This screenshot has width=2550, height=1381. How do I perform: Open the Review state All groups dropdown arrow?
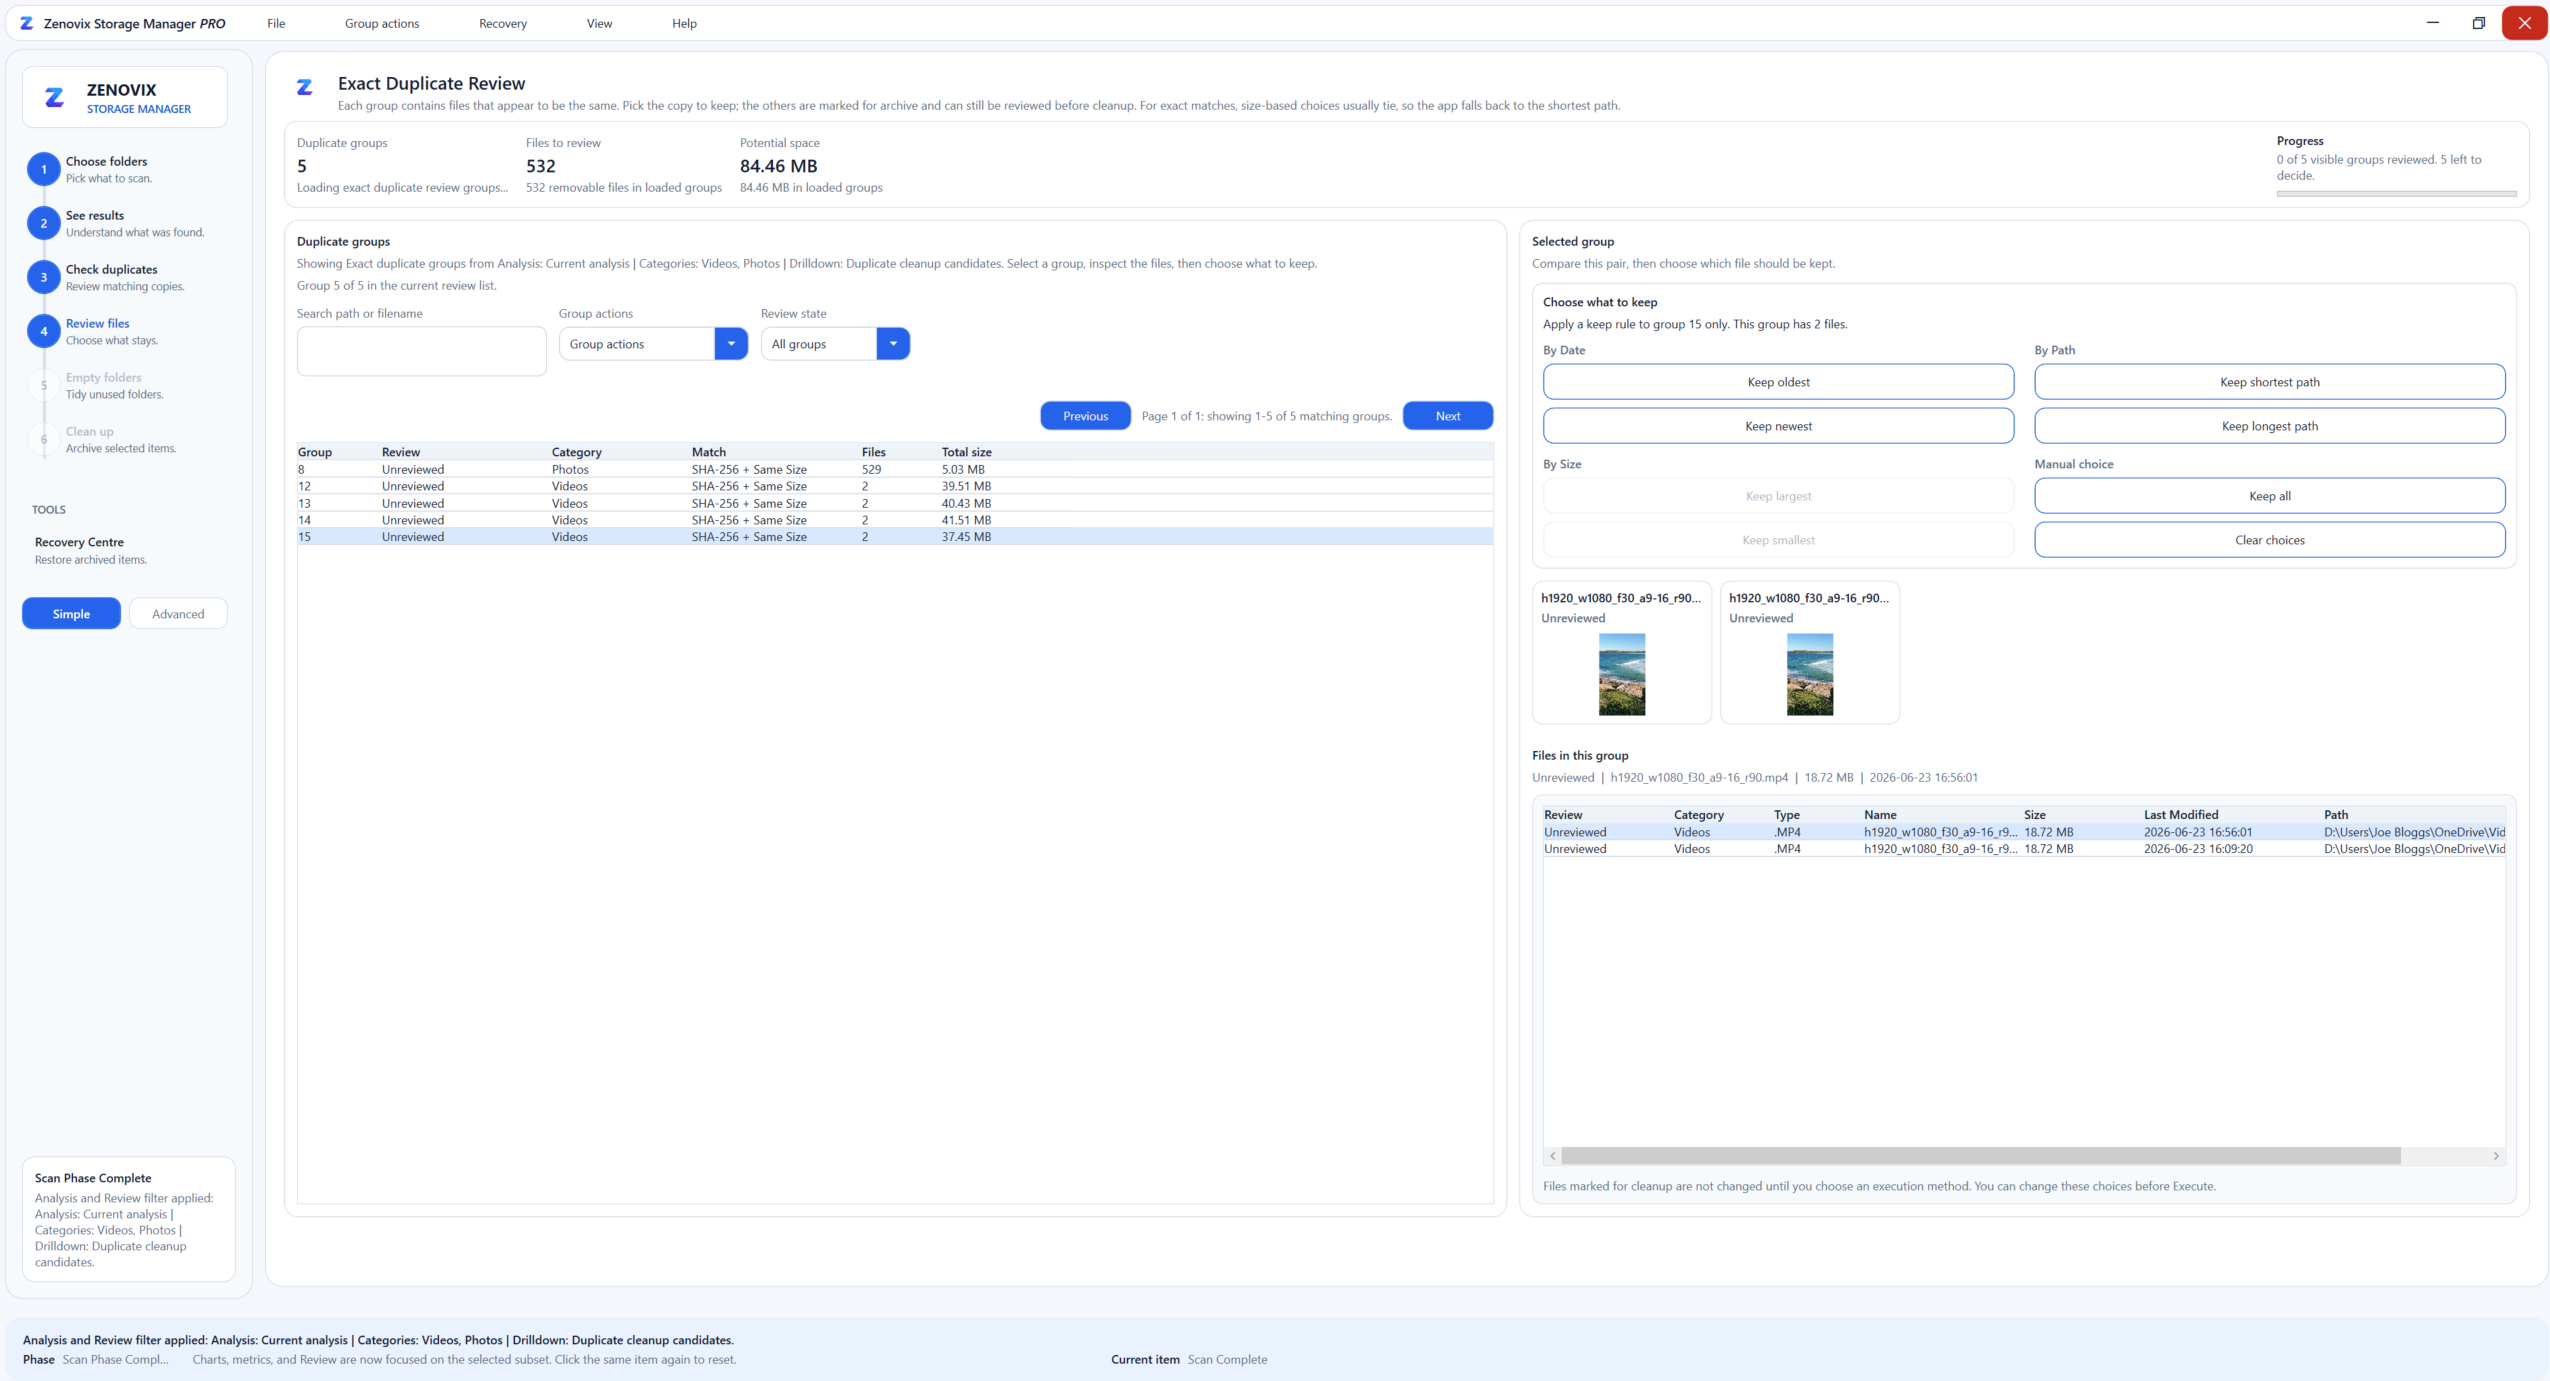click(x=893, y=344)
